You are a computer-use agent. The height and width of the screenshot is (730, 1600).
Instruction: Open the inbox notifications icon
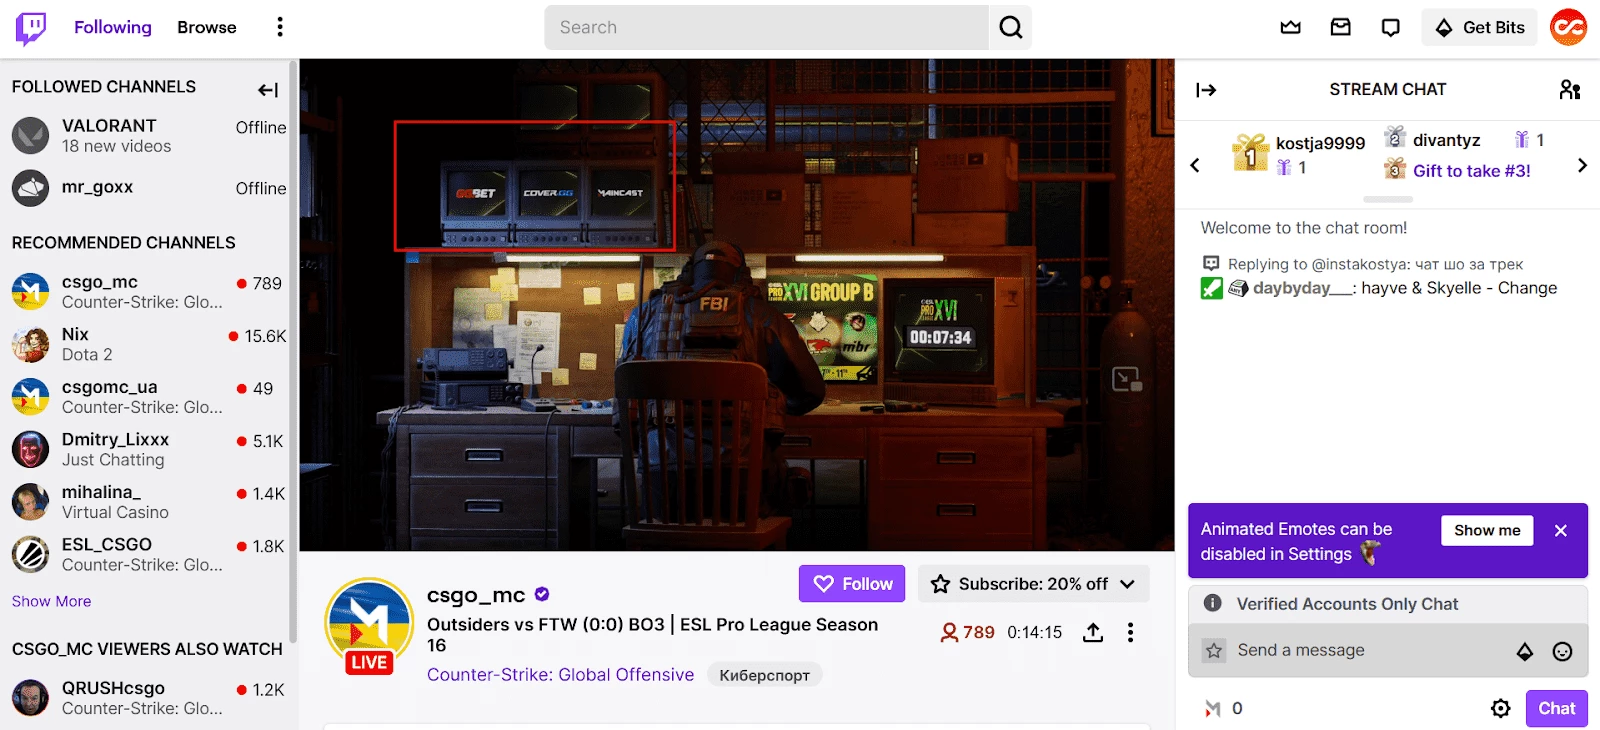(1341, 28)
